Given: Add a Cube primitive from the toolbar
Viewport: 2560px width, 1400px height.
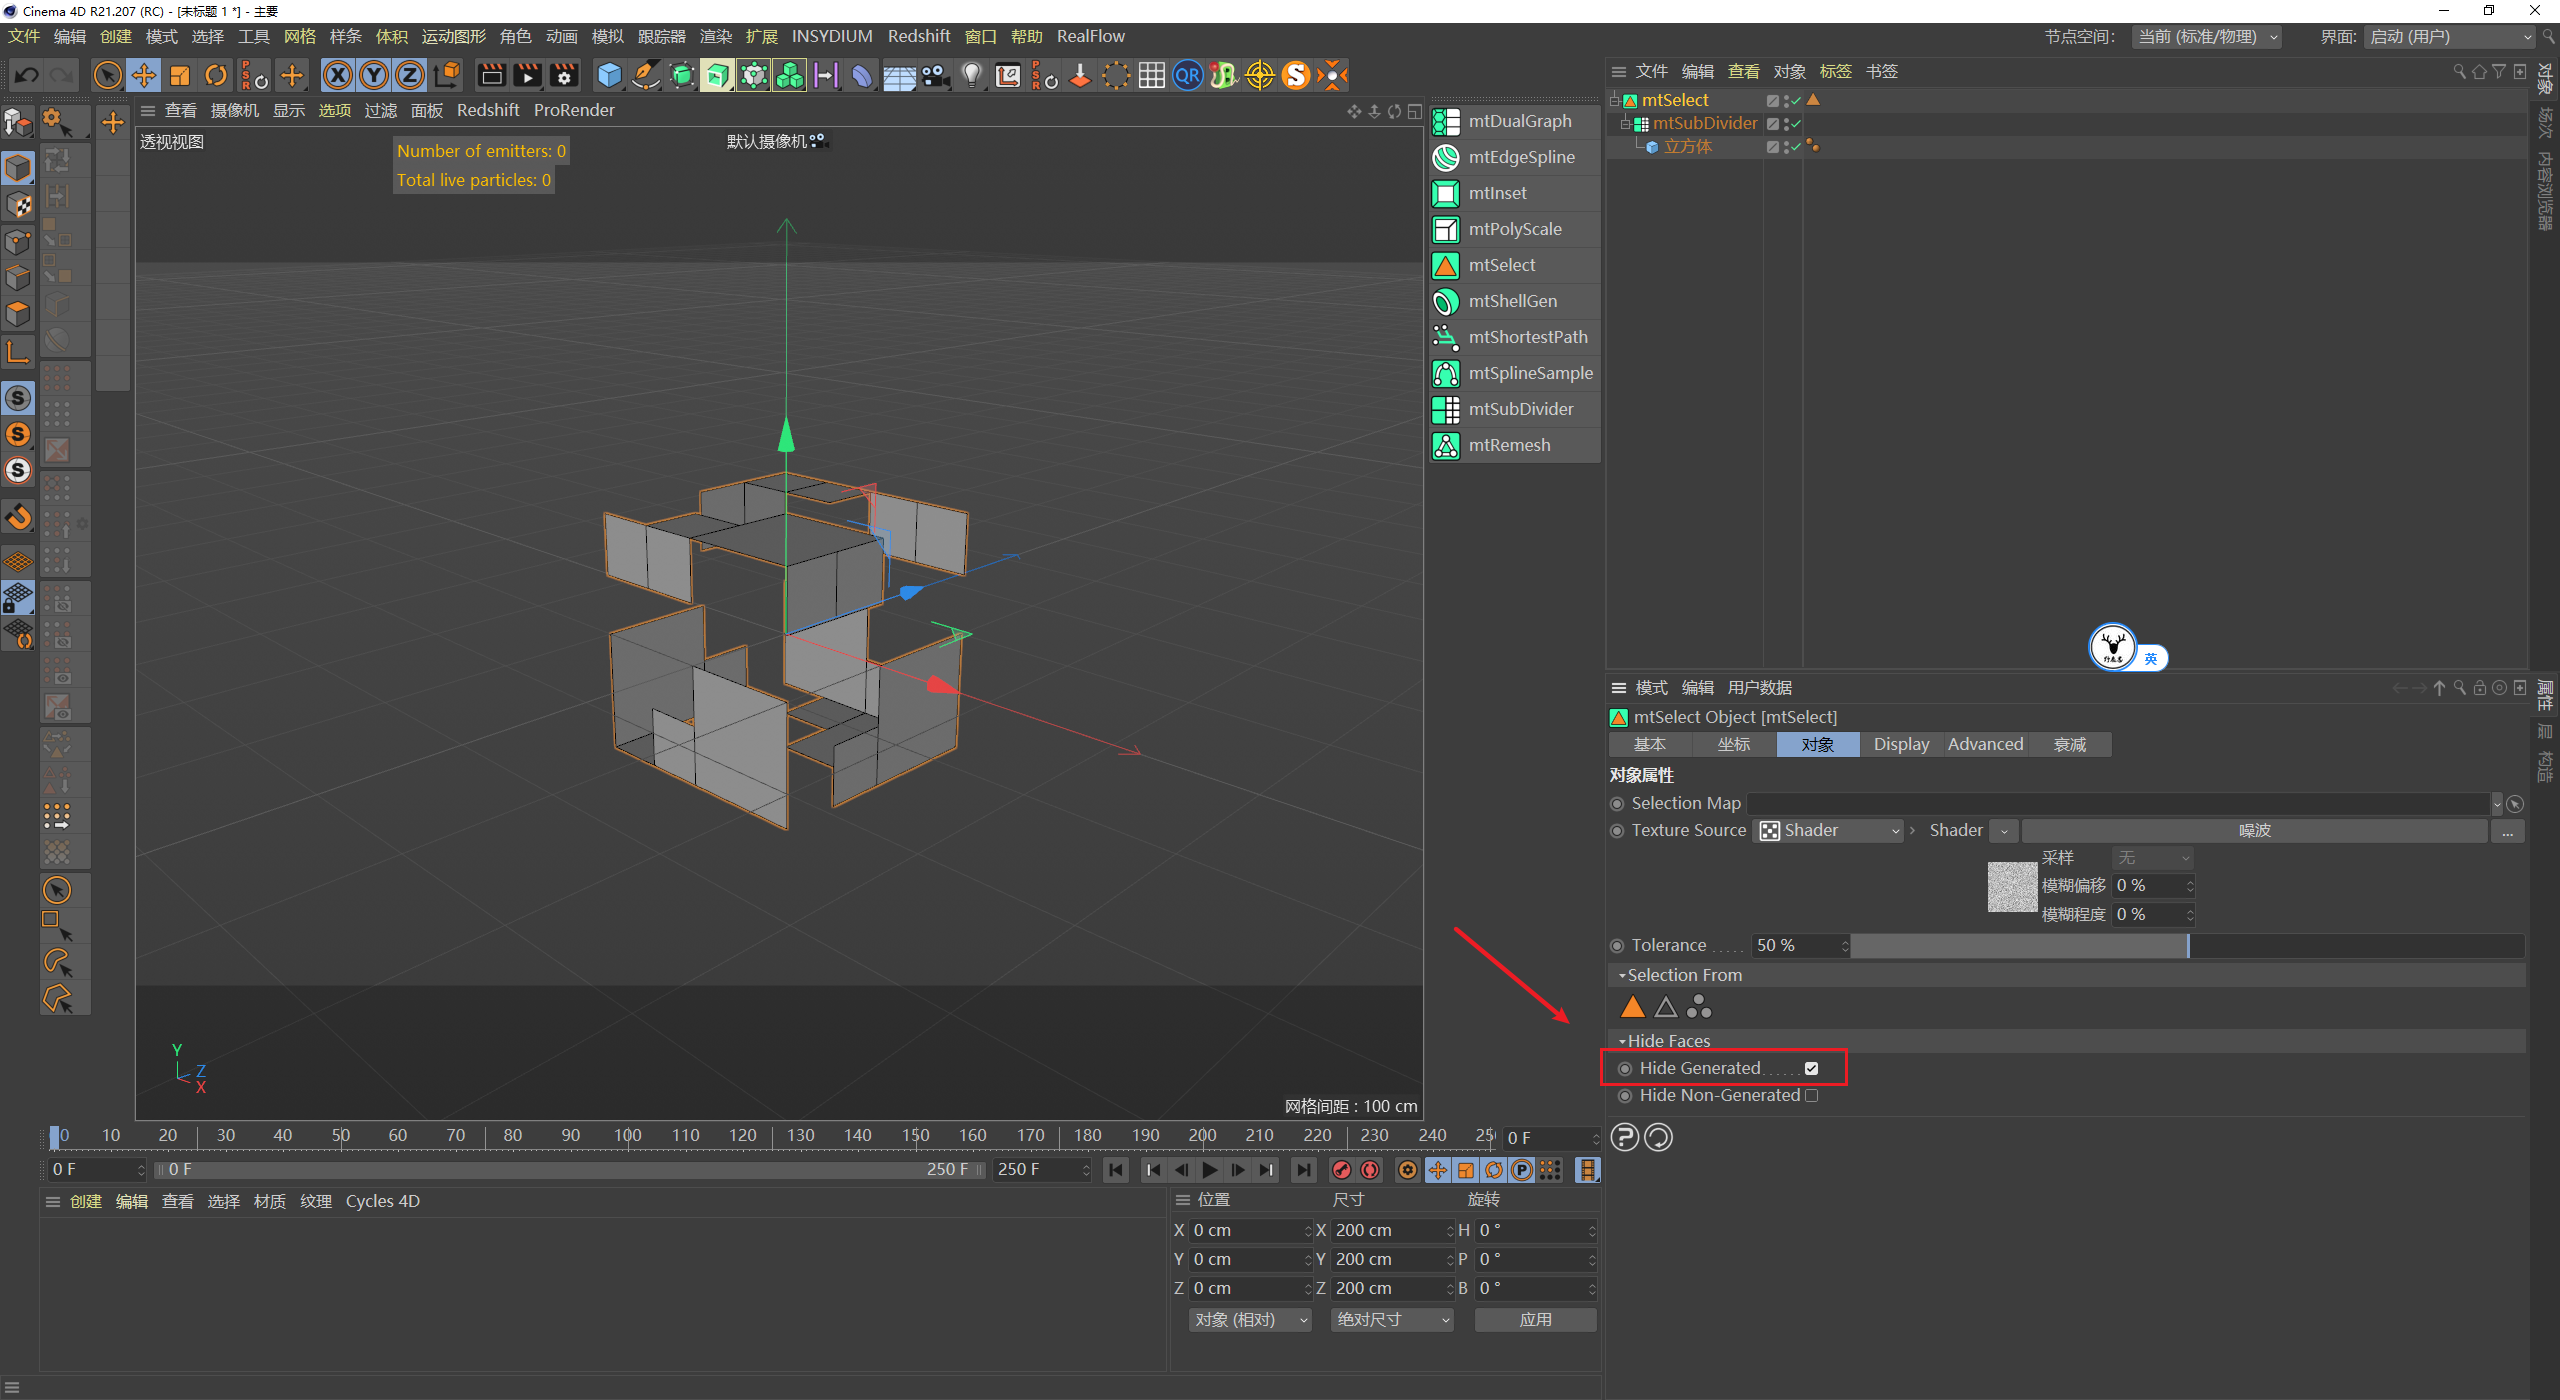Looking at the screenshot, I should pyautogui.click(x=609, y=75).
